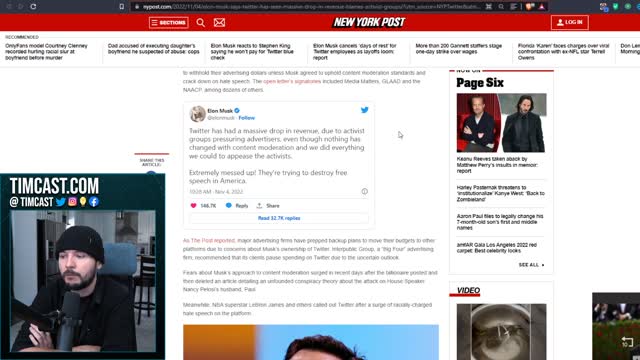Click the rewind 10 icon on floating video
Viewport: 640px width, 360px height.
tap(627, 342)
